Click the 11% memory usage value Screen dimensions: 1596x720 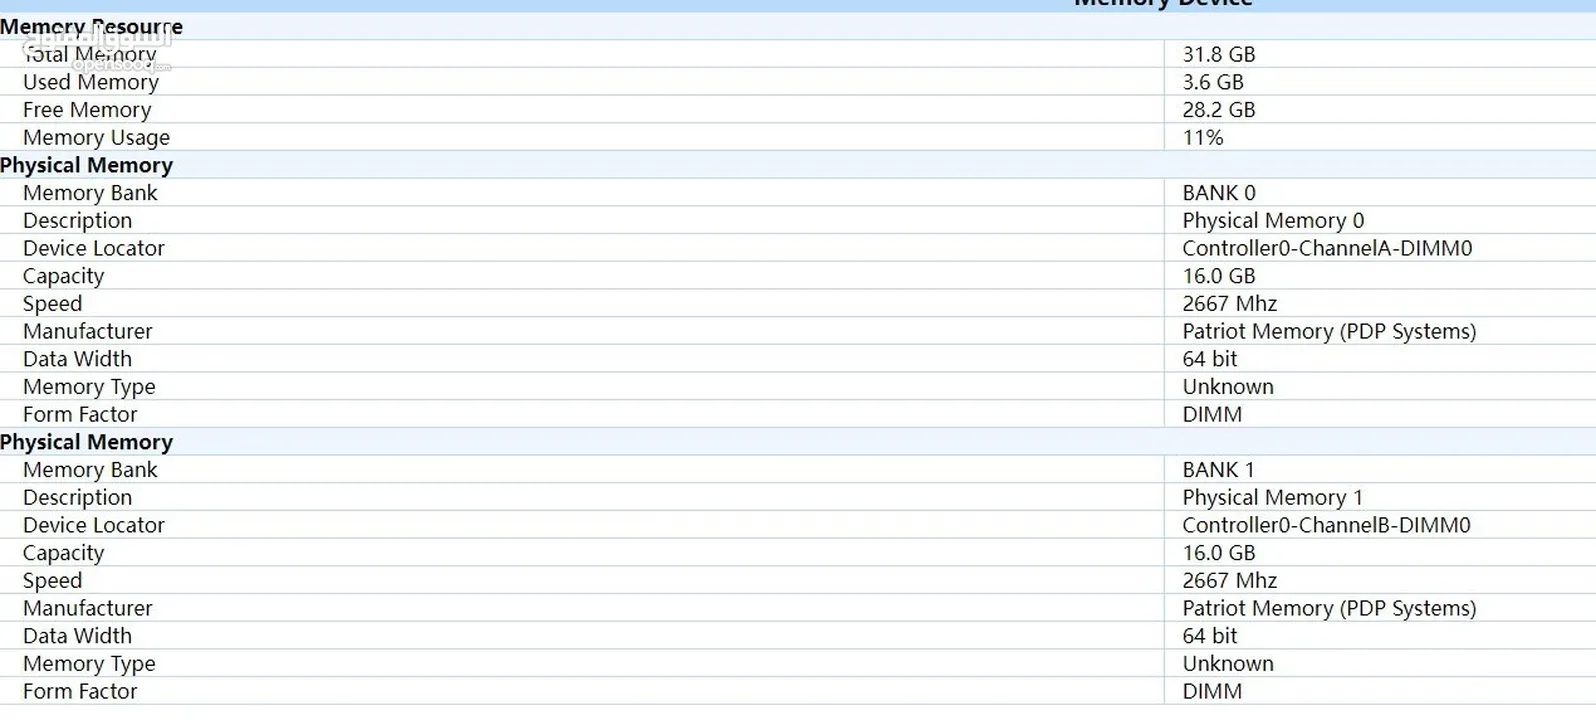(1203, 138)
